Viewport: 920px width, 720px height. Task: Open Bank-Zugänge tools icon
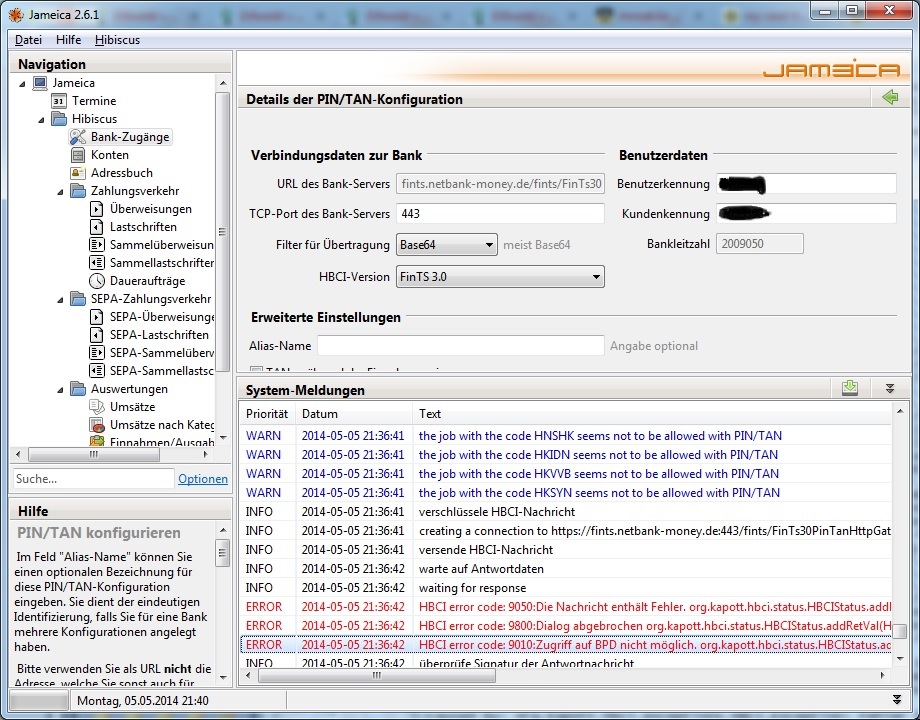[77, 137]
